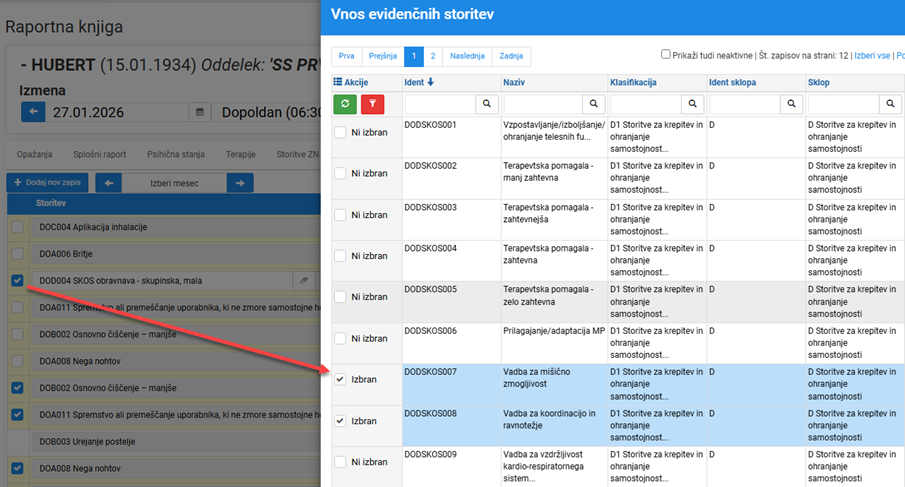This screenshot has width=905, height=487.
Task: Click the date field 27.01.2026
Action: click(x=117, y=112)
